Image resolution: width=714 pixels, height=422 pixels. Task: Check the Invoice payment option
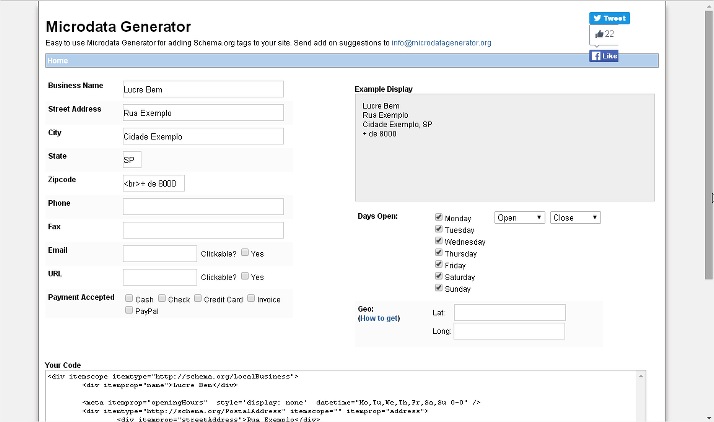point(251,298)
